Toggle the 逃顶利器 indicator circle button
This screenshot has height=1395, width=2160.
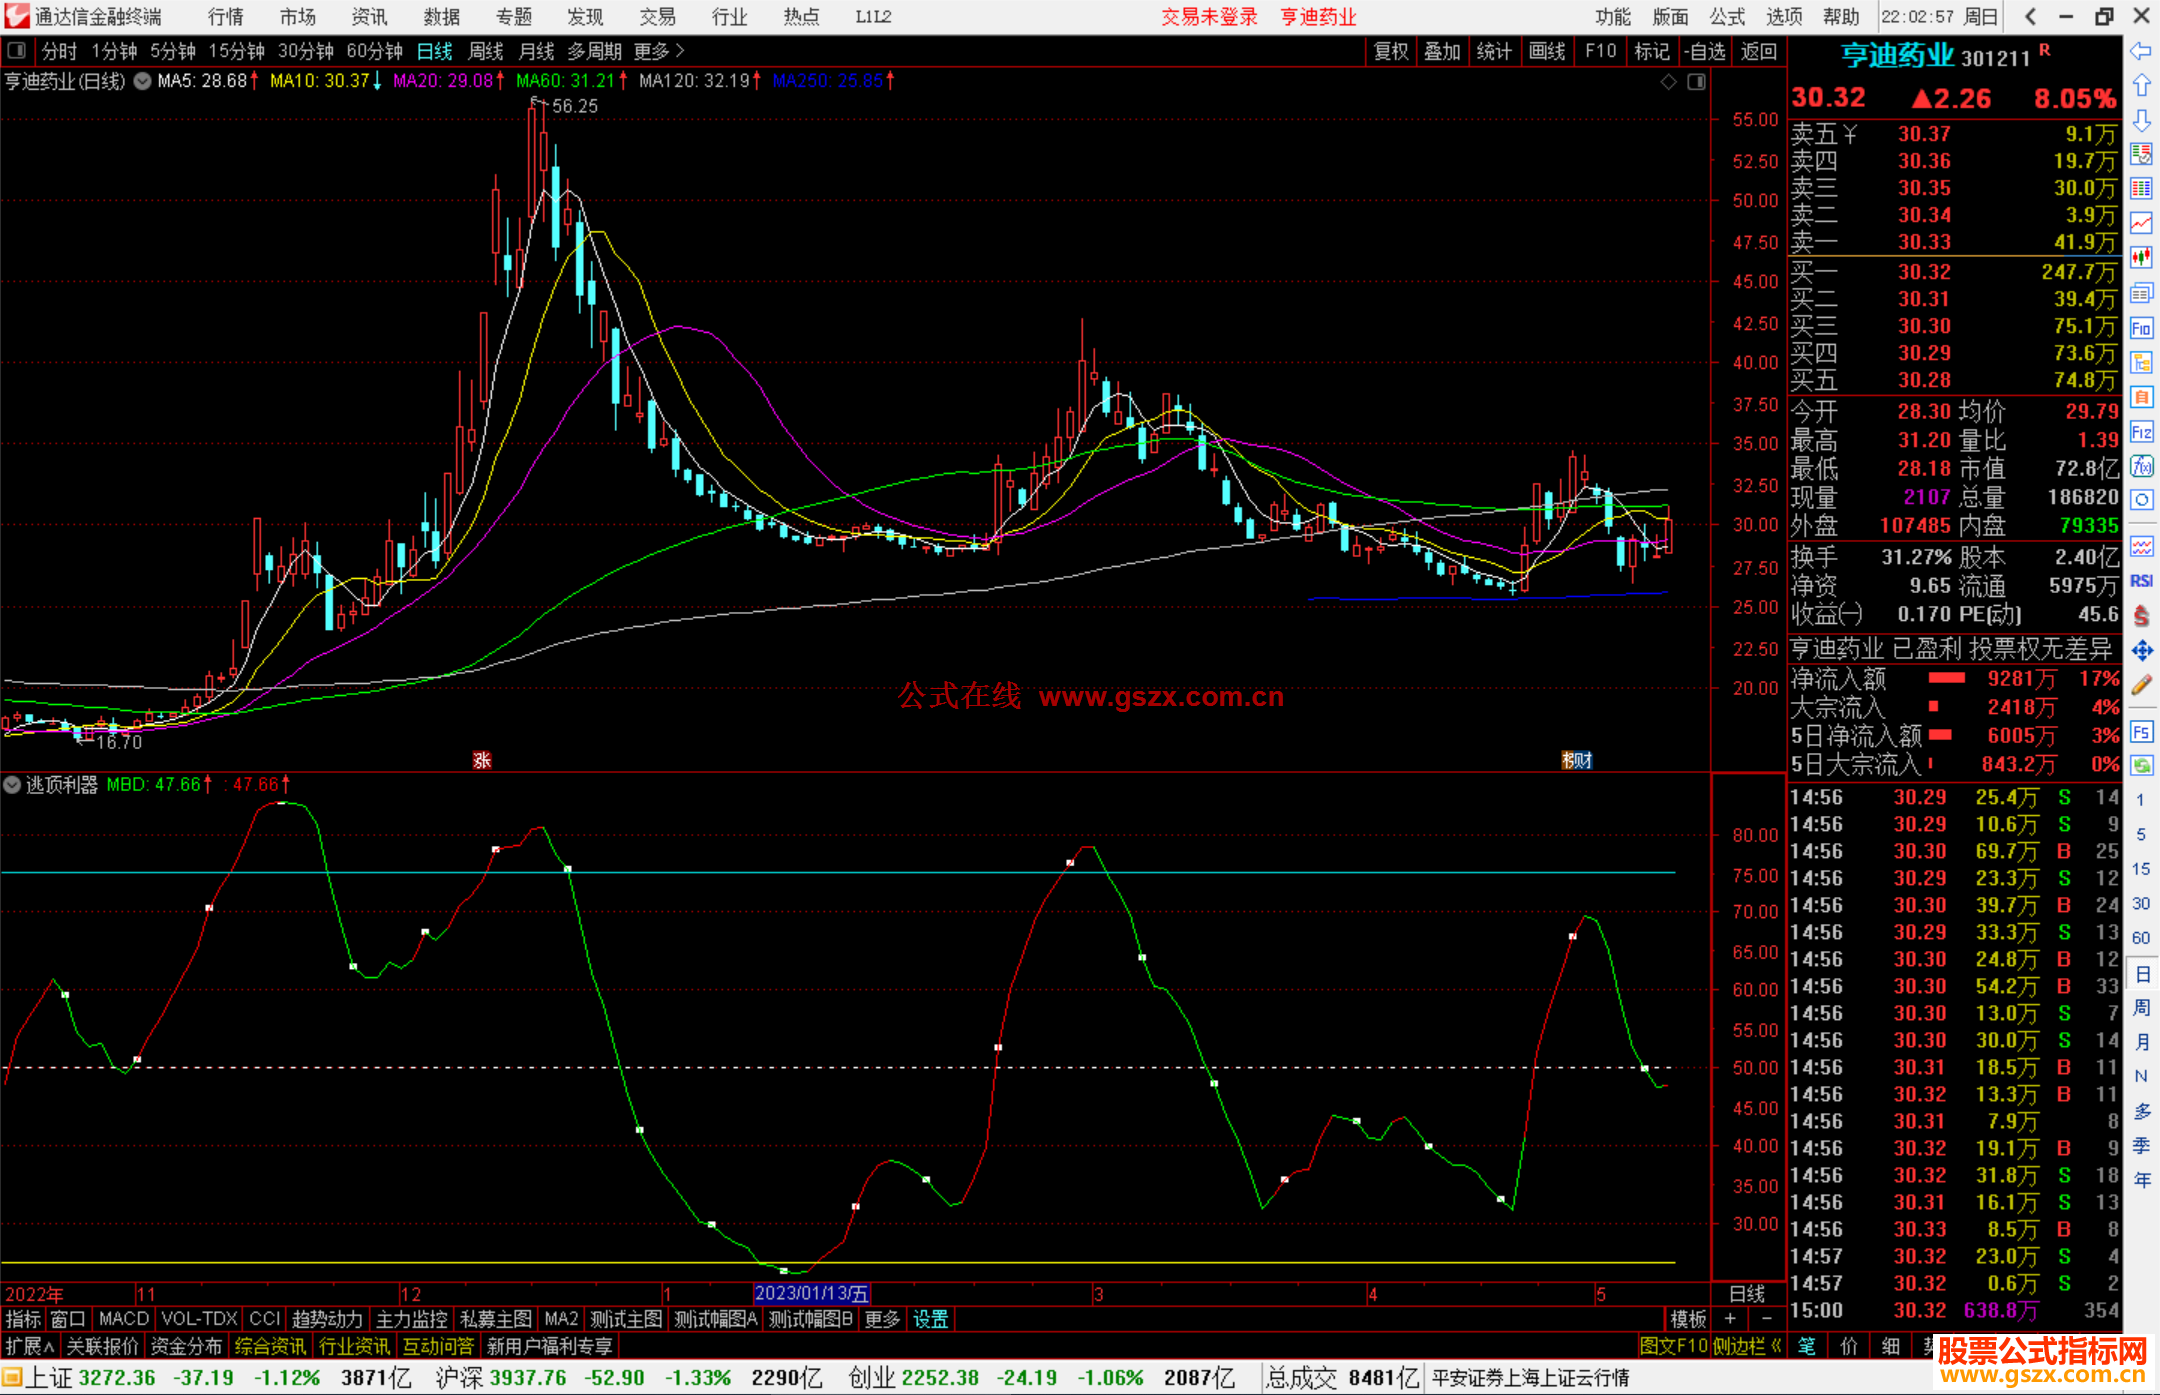click(12, 785)
